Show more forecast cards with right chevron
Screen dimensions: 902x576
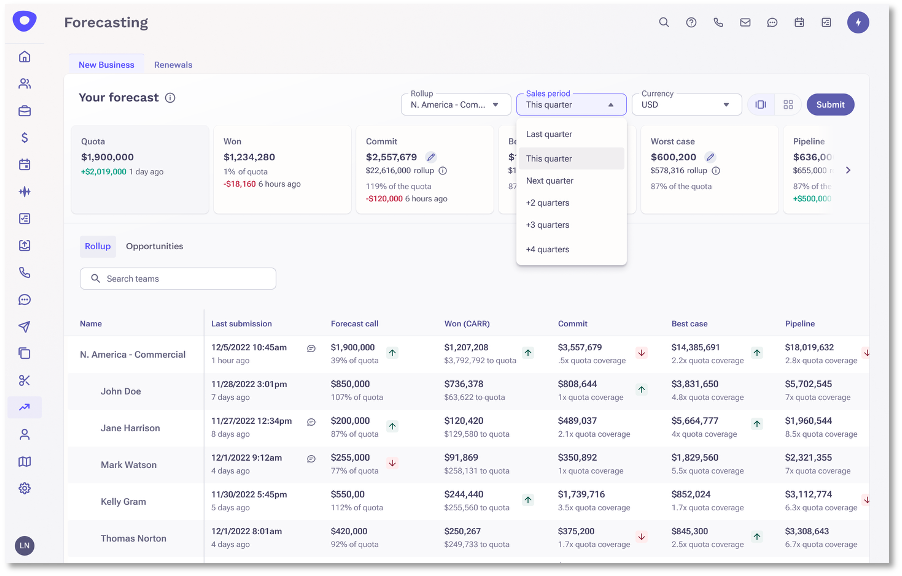(x=848, y=170)
